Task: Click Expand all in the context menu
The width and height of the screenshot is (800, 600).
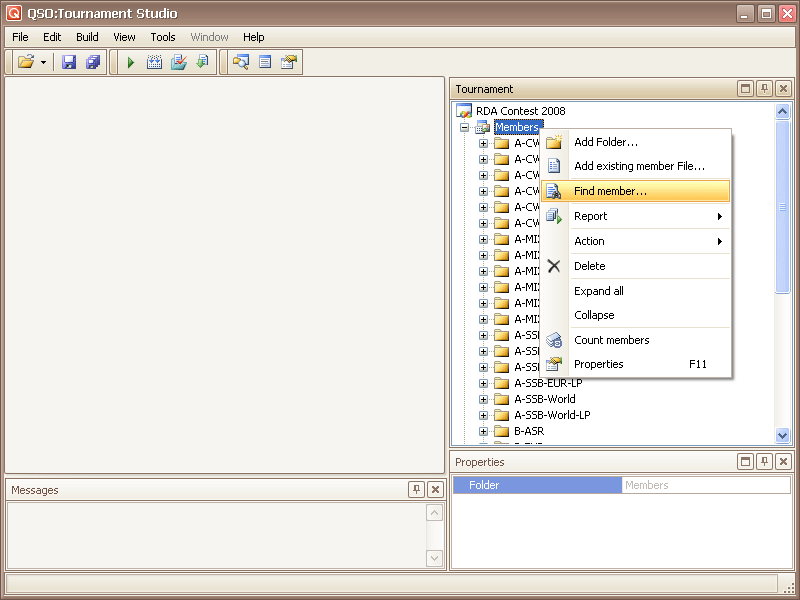Action: [598, 291]
